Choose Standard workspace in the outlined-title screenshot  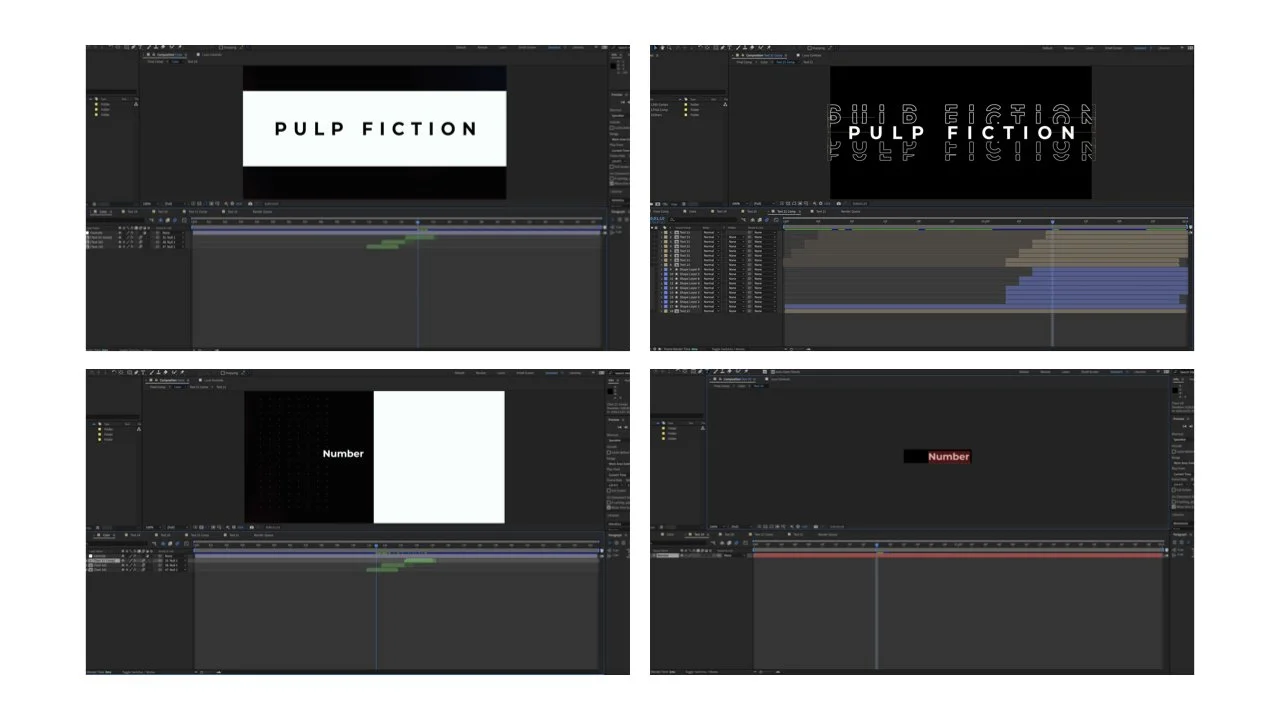(x=1140, y=48)
